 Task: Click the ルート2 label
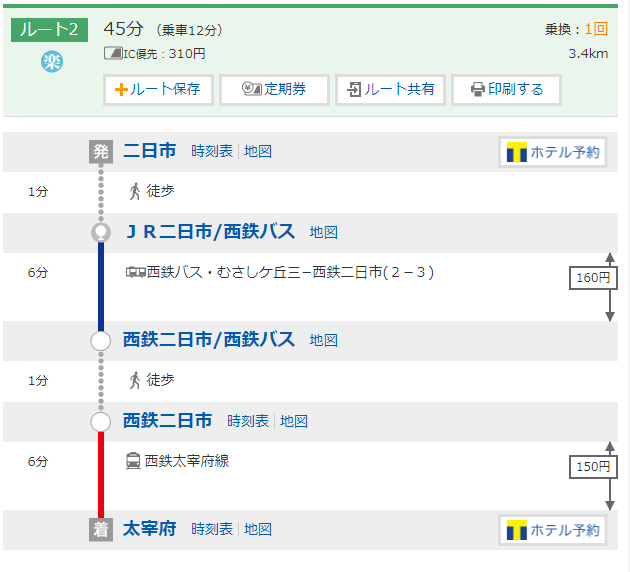49,30
